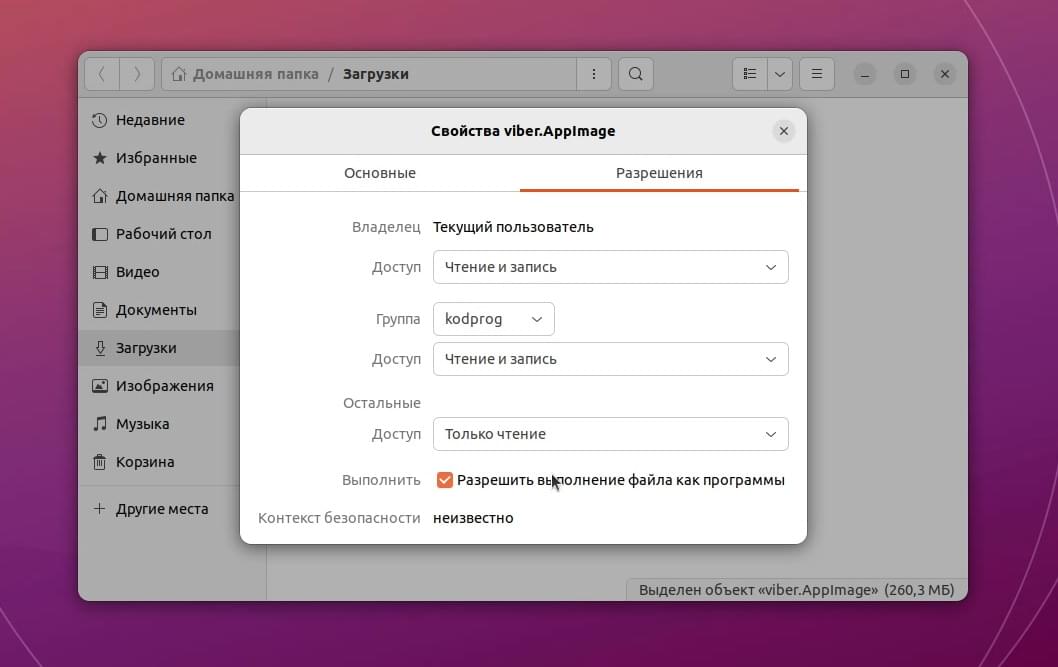Click Другие места in the sidebar
The image size is (1058, 667).
159,509
